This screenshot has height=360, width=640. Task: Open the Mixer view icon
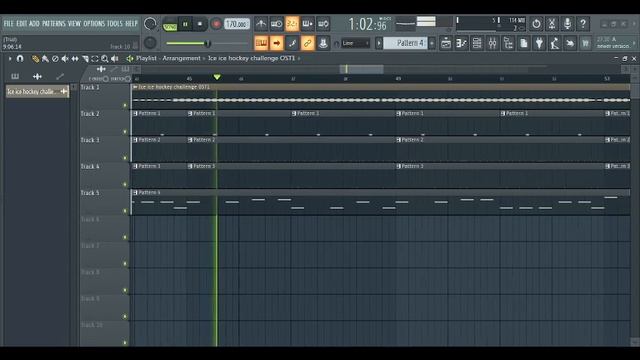click(x=492, y=43)
